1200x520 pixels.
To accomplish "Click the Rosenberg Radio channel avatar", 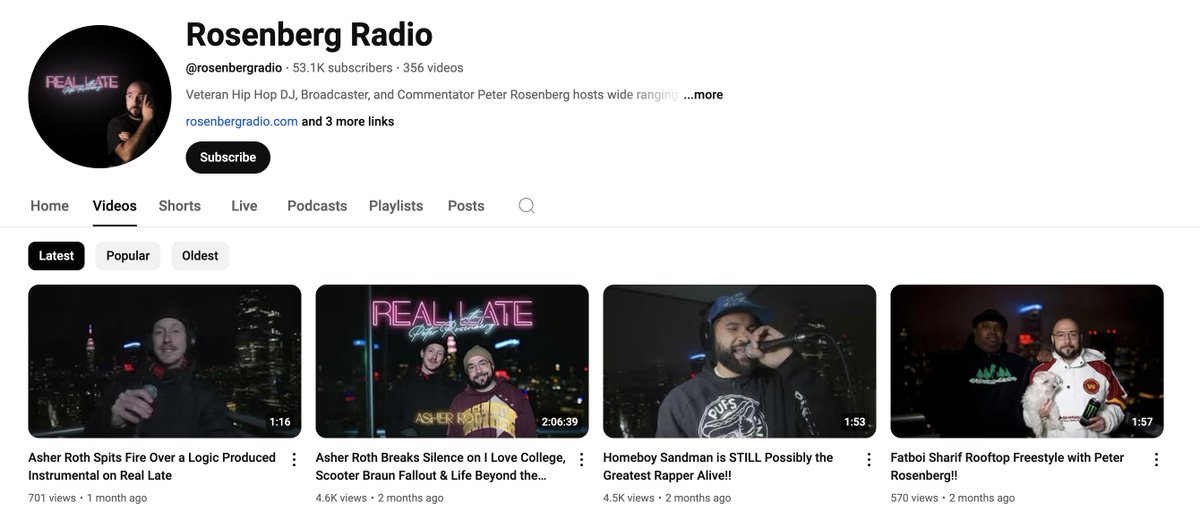I will click(x=98, y=98).
